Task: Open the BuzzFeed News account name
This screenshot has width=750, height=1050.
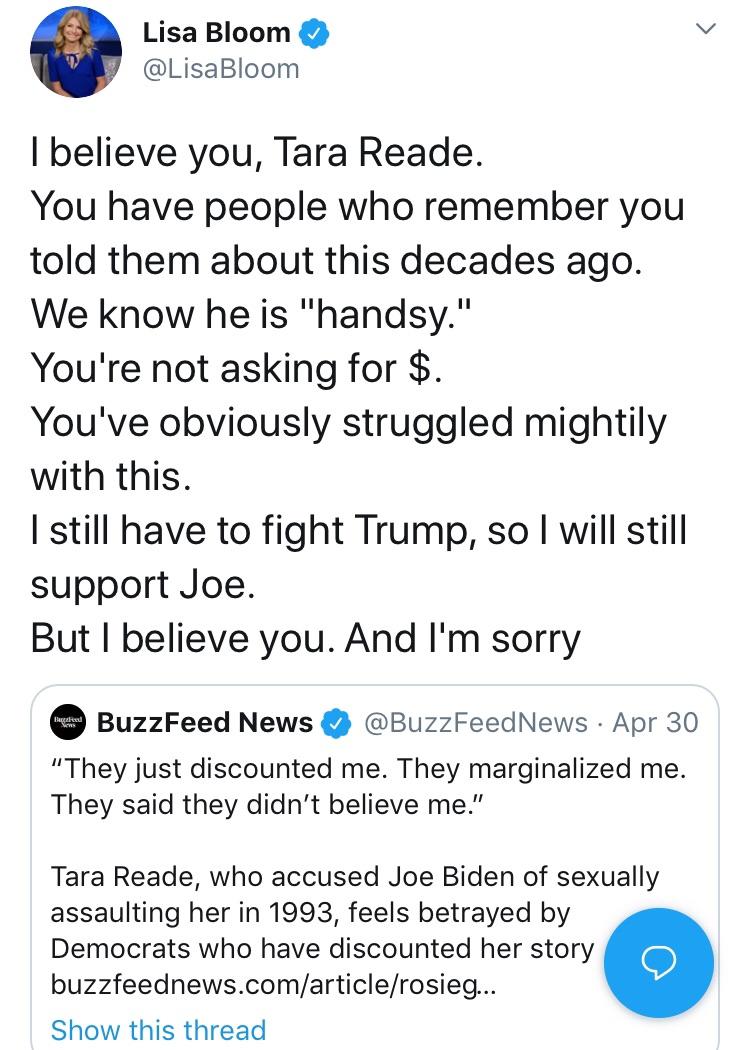Action: click(205, 723)
